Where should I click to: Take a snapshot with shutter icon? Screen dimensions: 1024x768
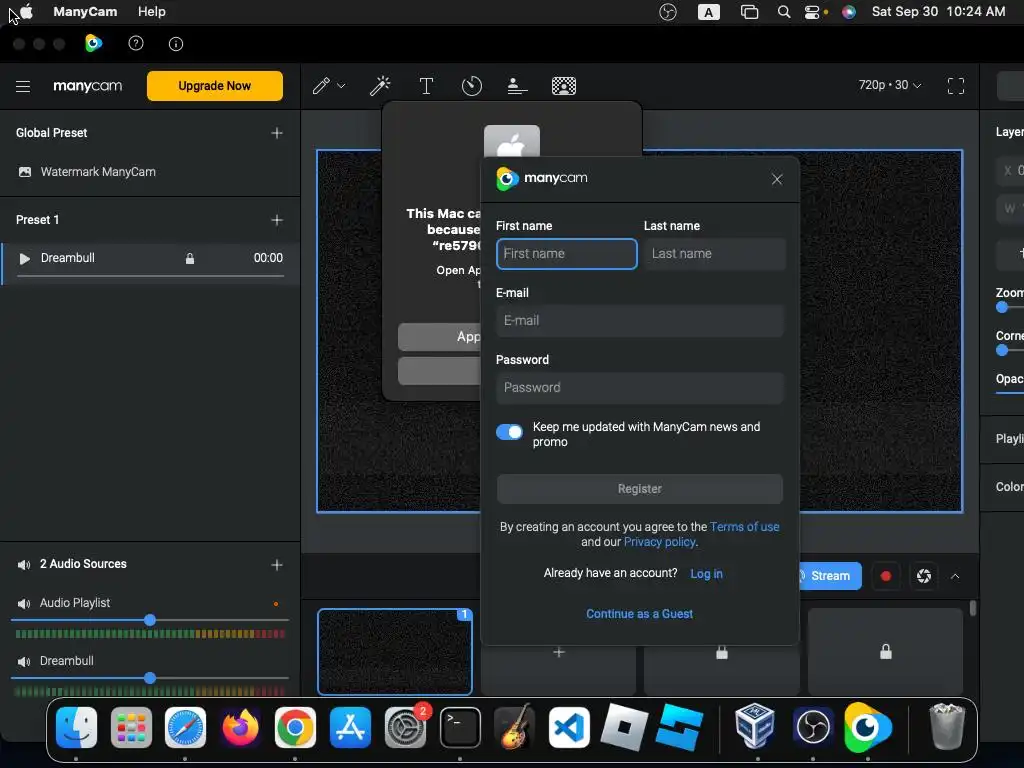coord(923,576)
